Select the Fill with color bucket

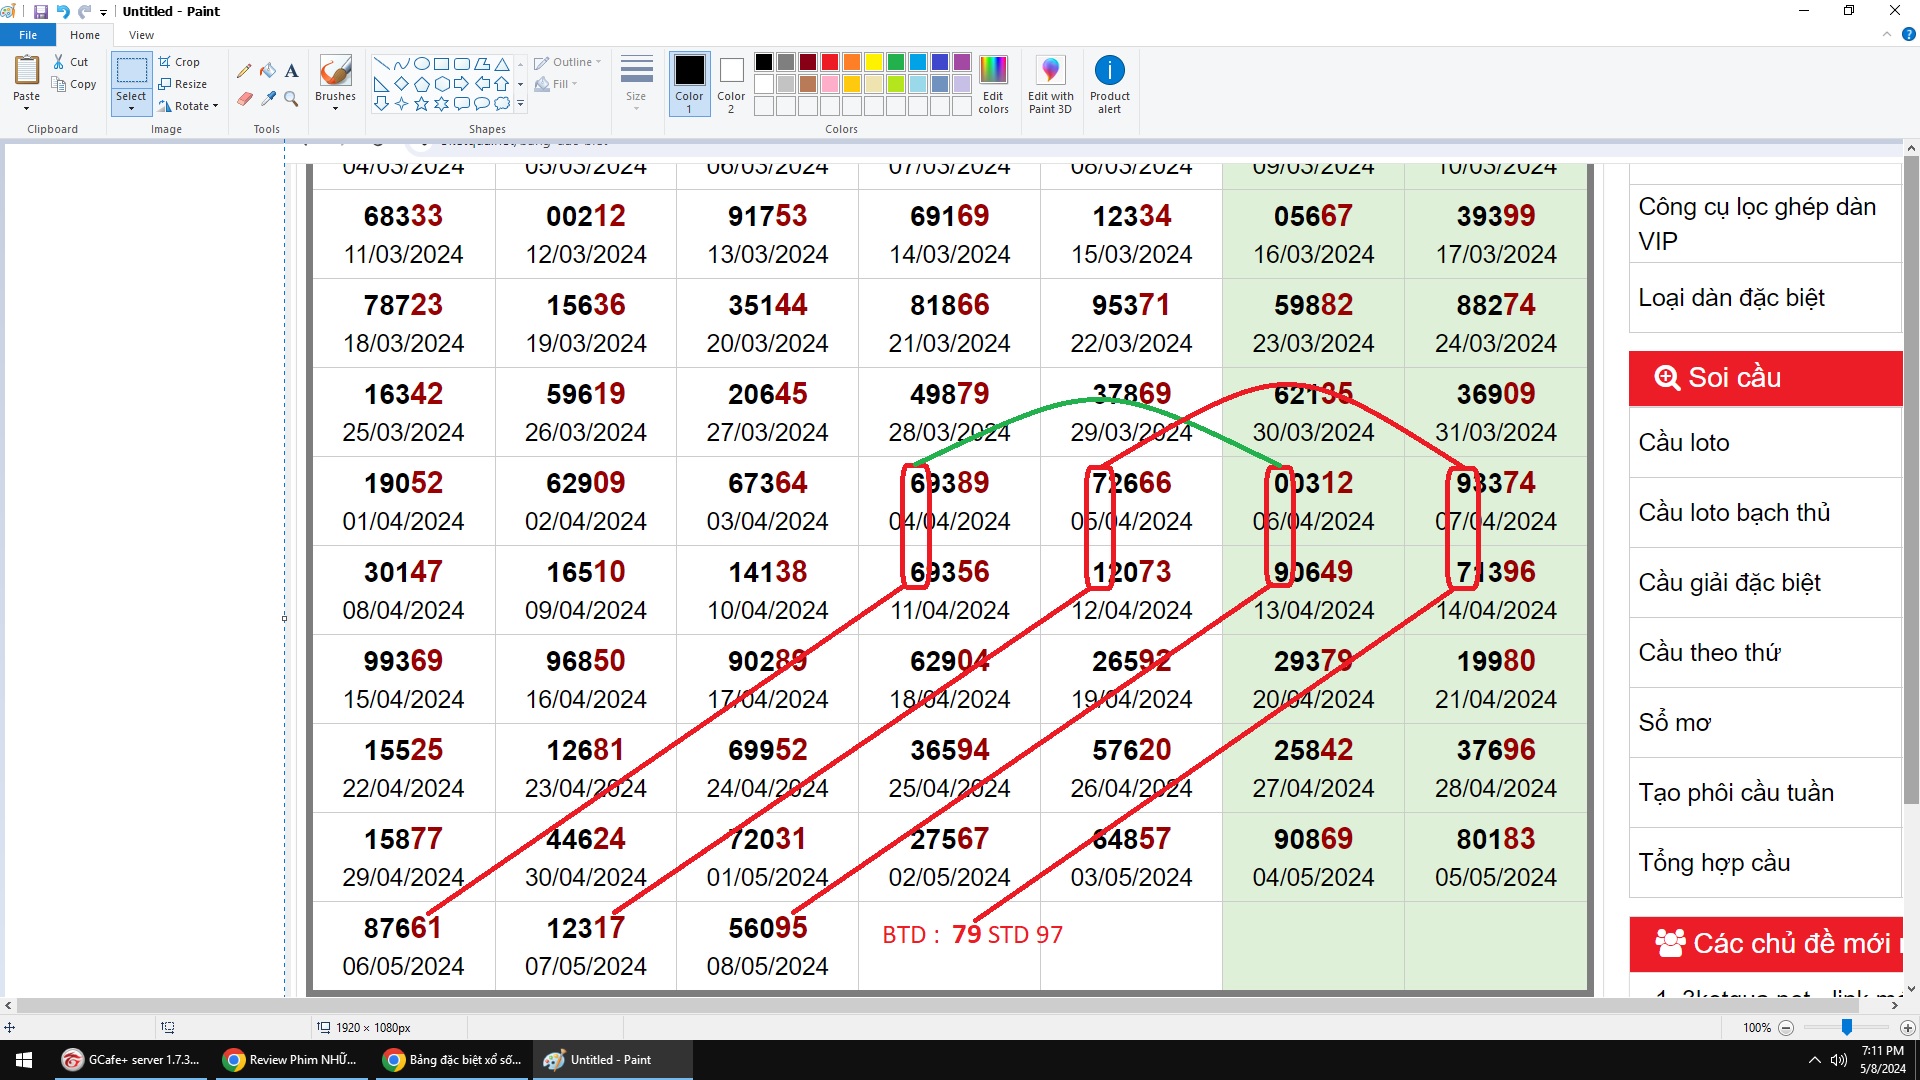point(268,71)
